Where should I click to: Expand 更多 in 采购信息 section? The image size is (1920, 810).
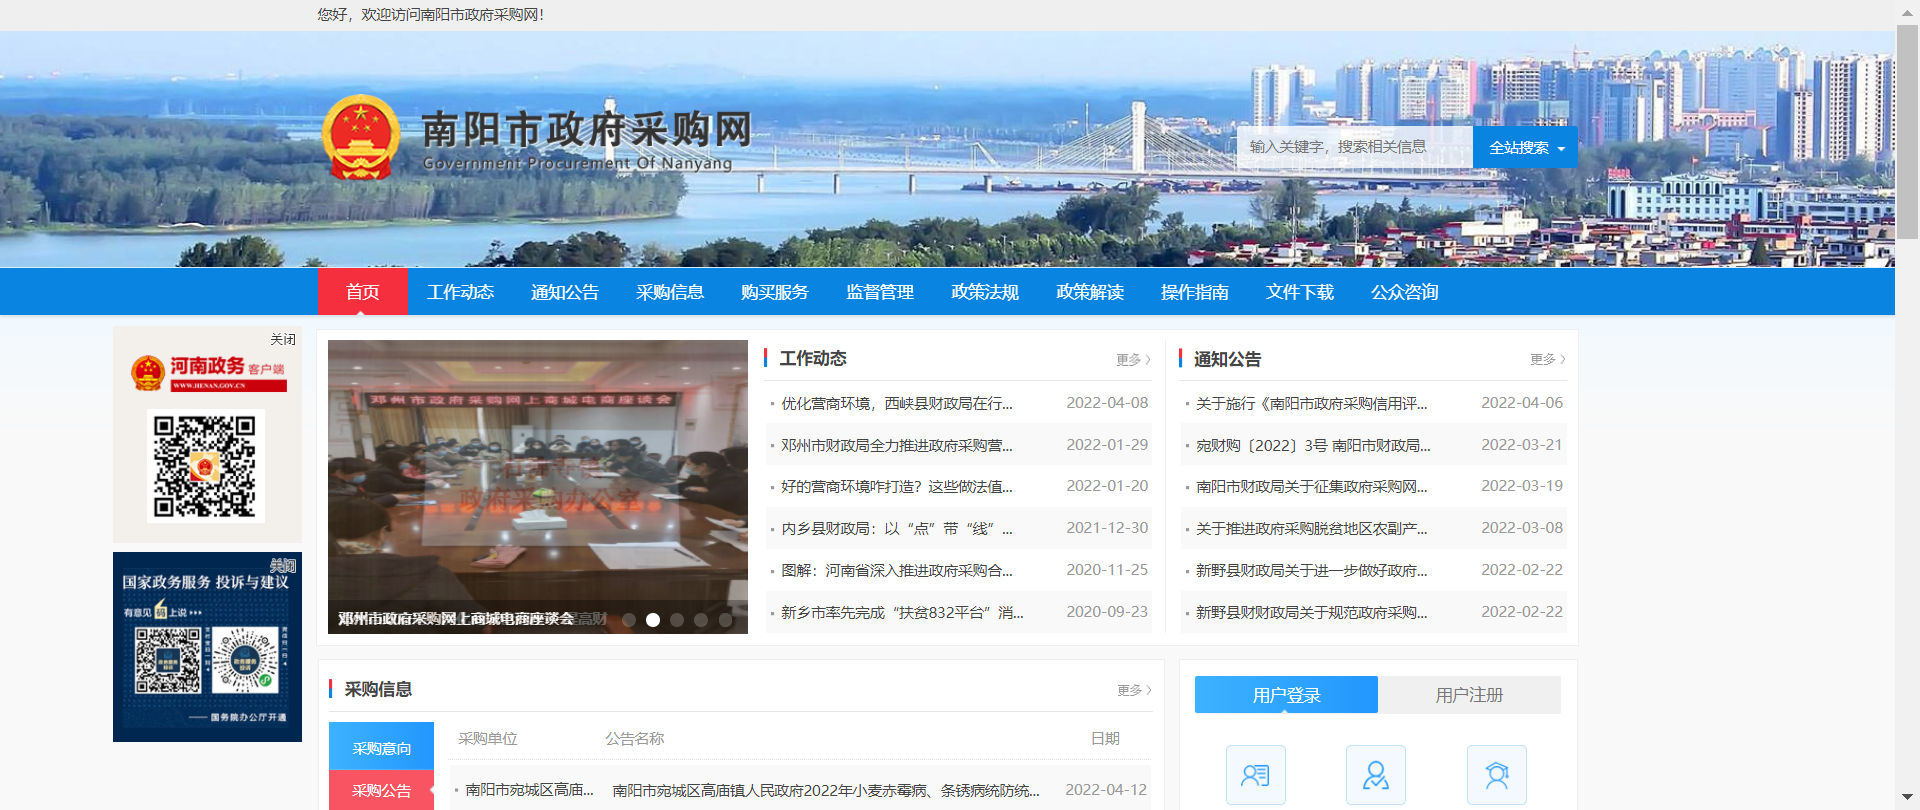(x=1134, y=690)
